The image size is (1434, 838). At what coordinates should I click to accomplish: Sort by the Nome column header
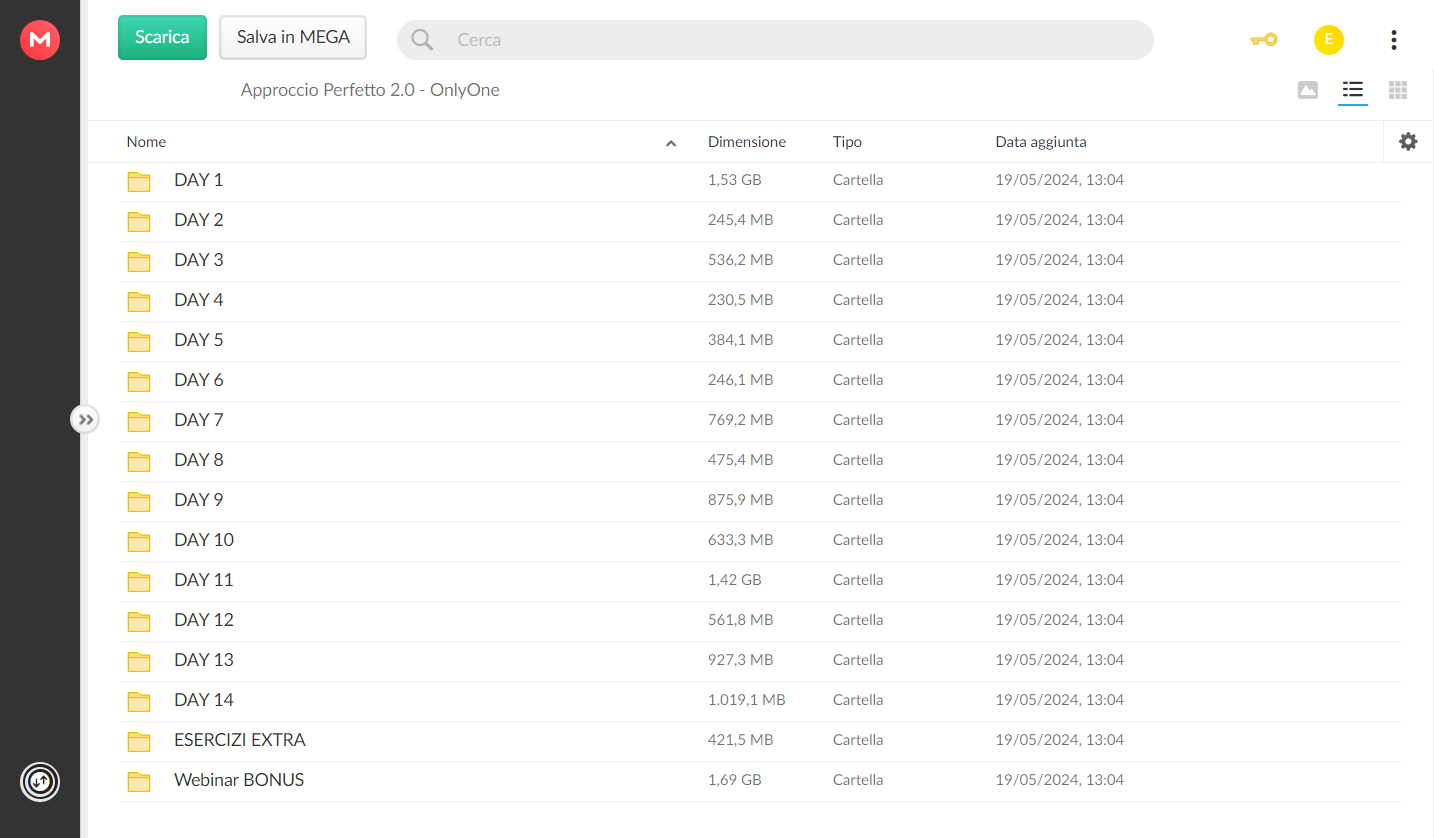tap(146, 142)
